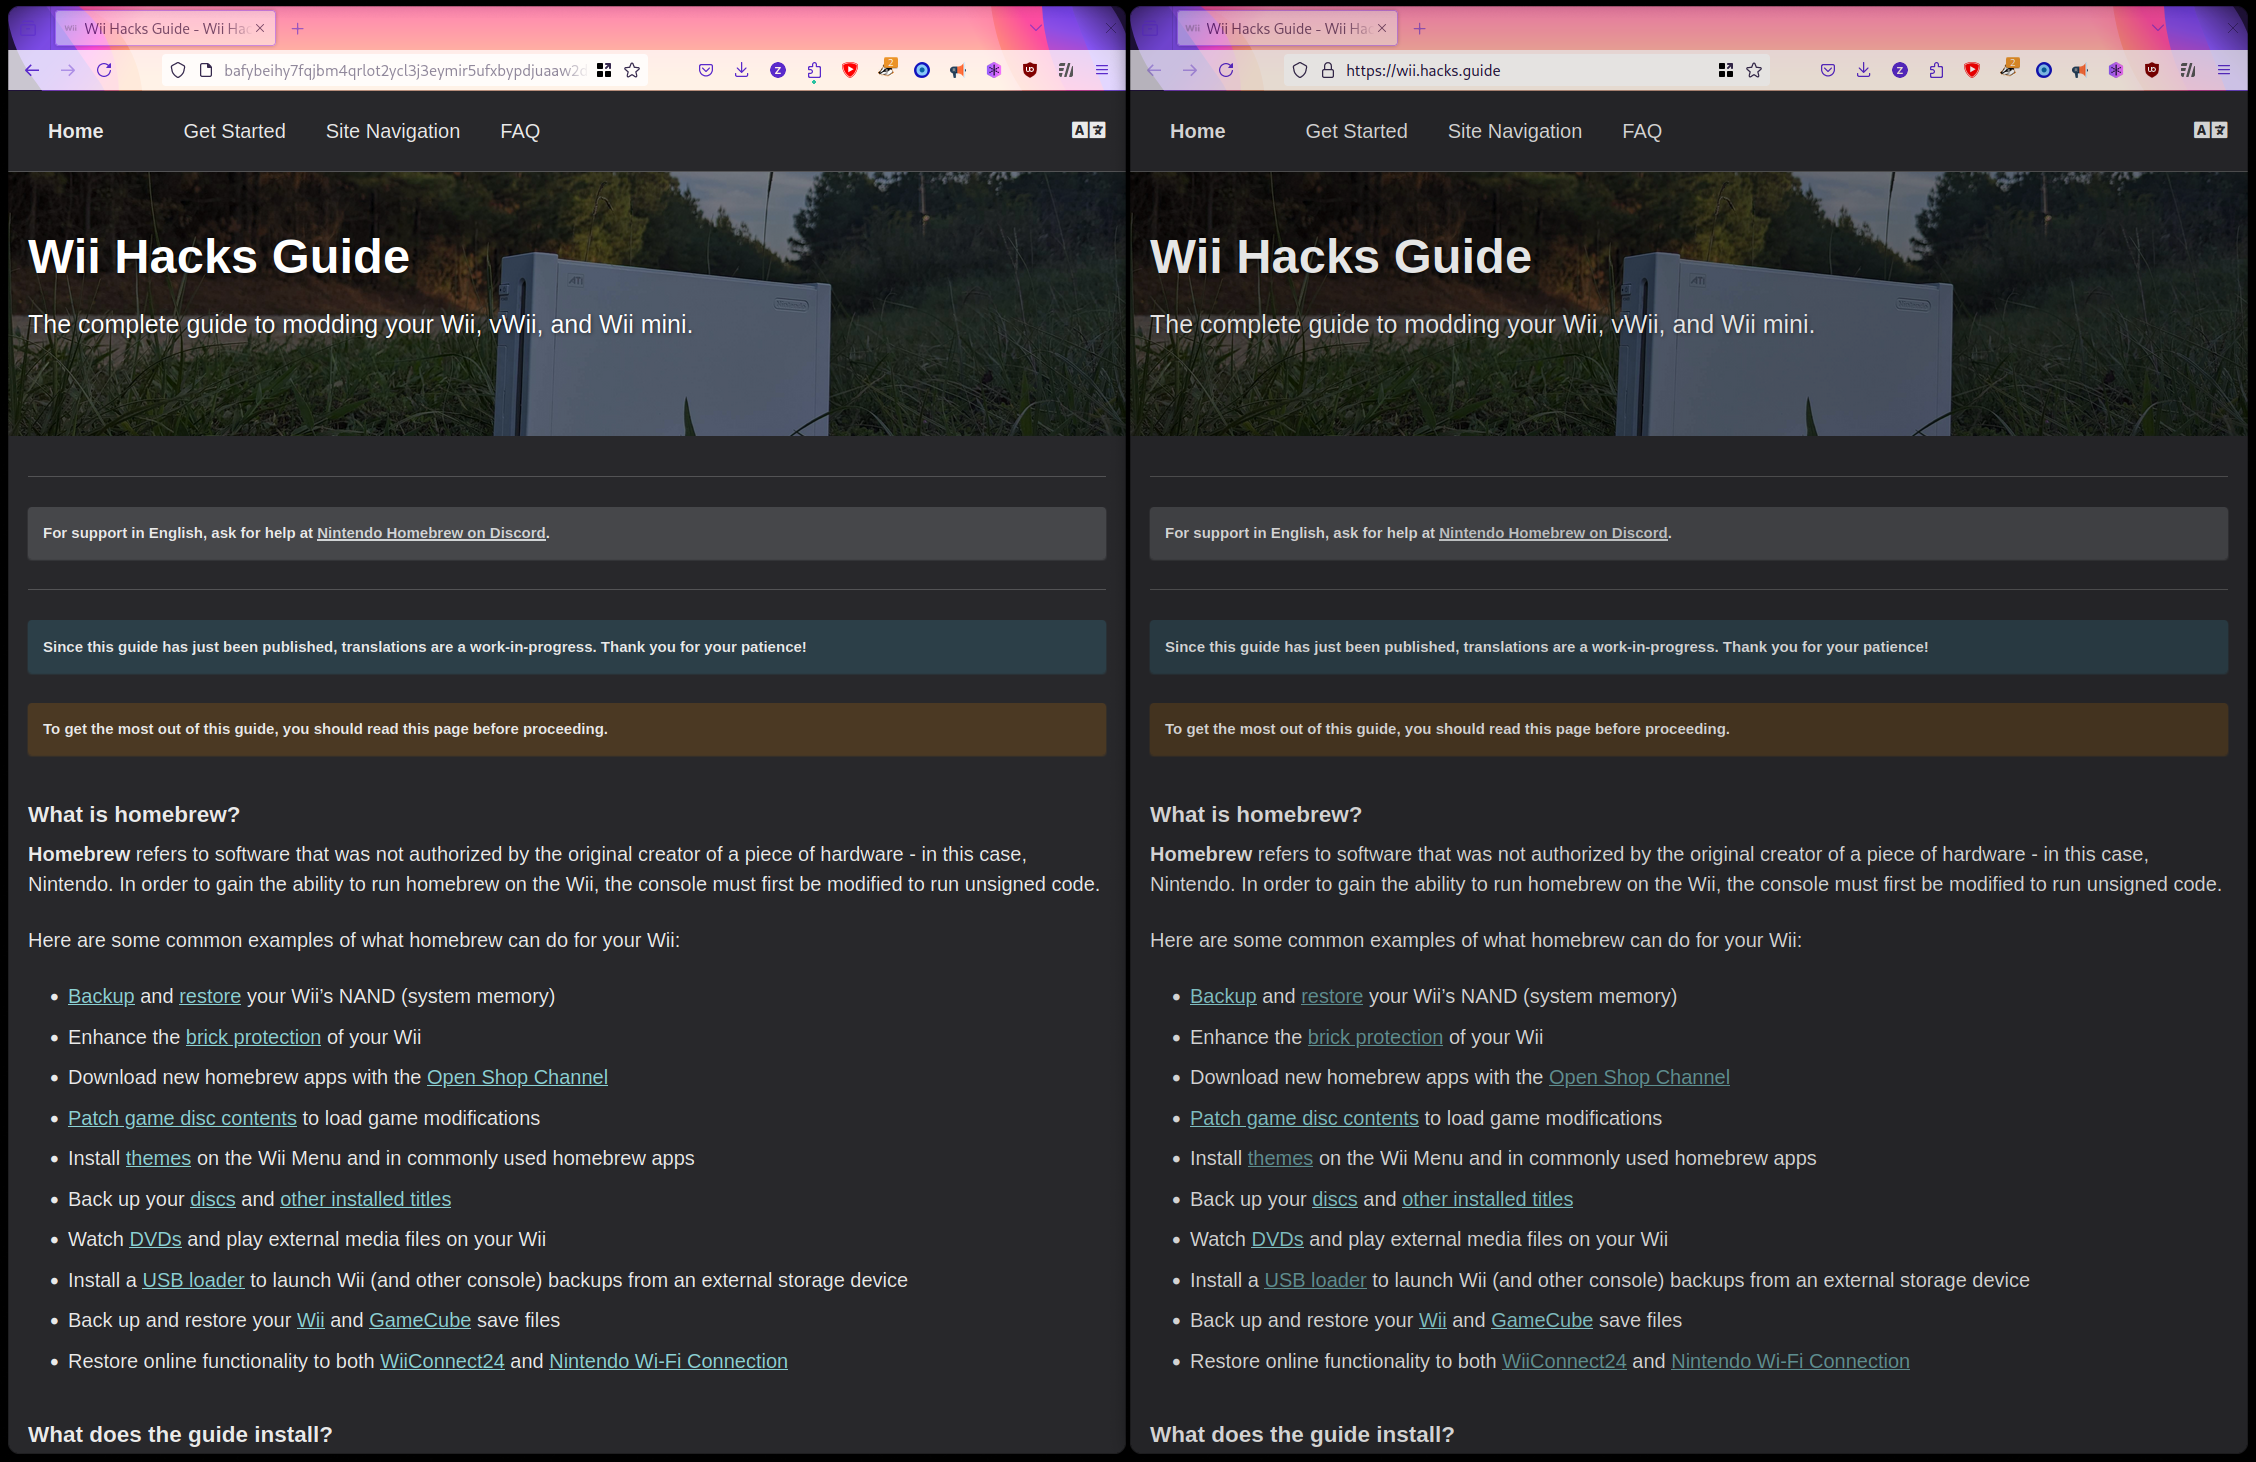Click the purple Z extension icon in left window
Viewport: 2256px width, 1462px height.
778,70
